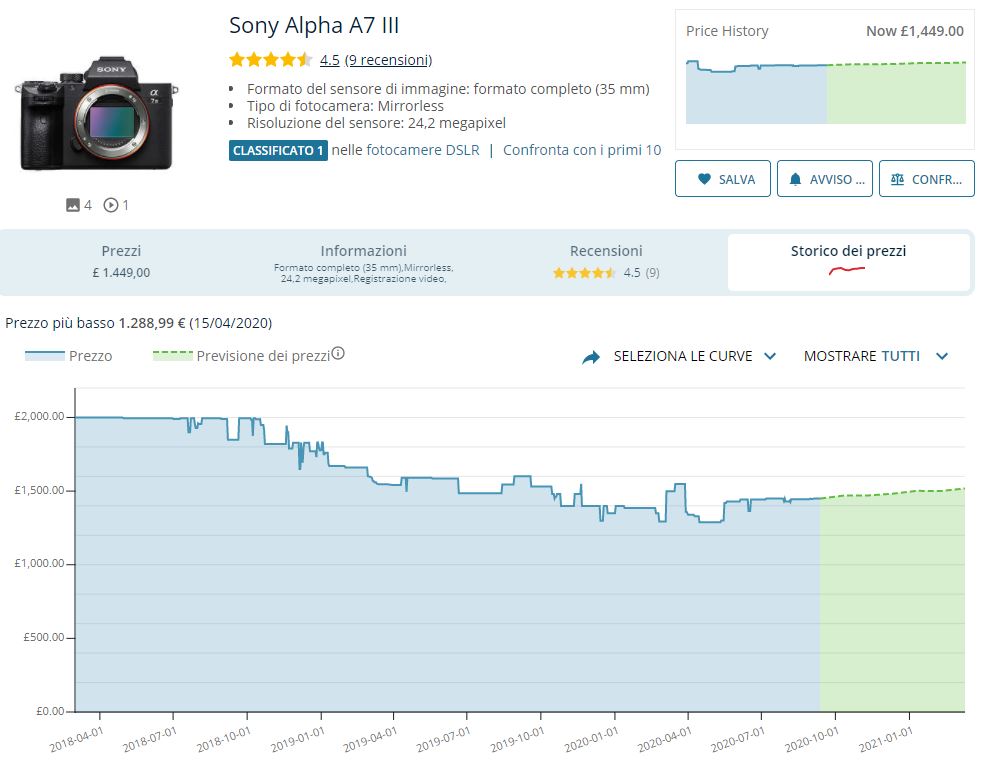Click the green forecast area of the chart
The width and height of the screenshot is (986, 778).
(x=892, y=601)
